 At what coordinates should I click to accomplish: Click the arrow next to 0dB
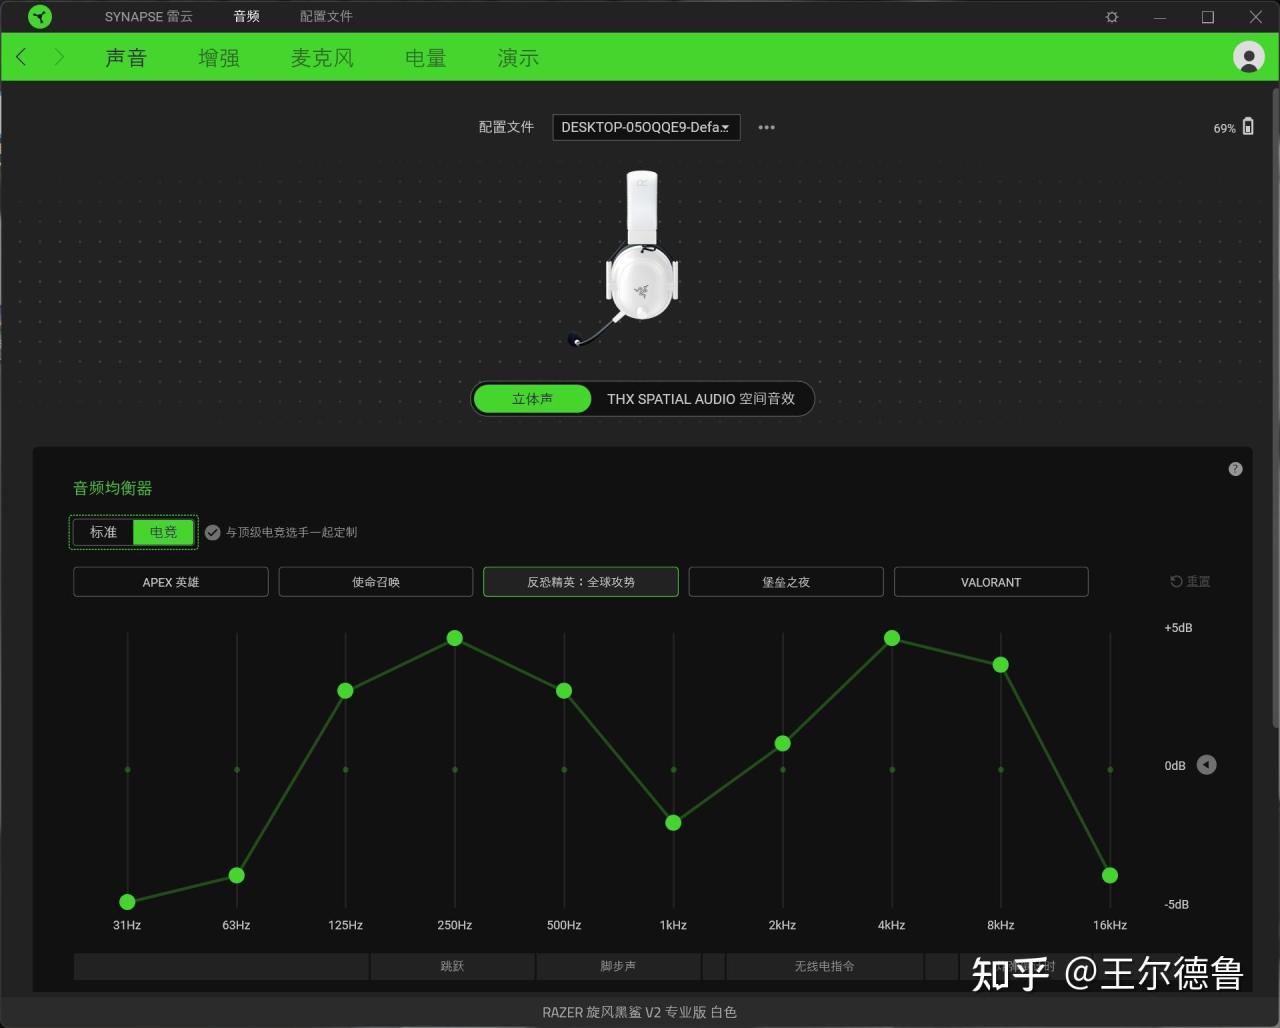pyautogui.click(x=1207, y=765)
